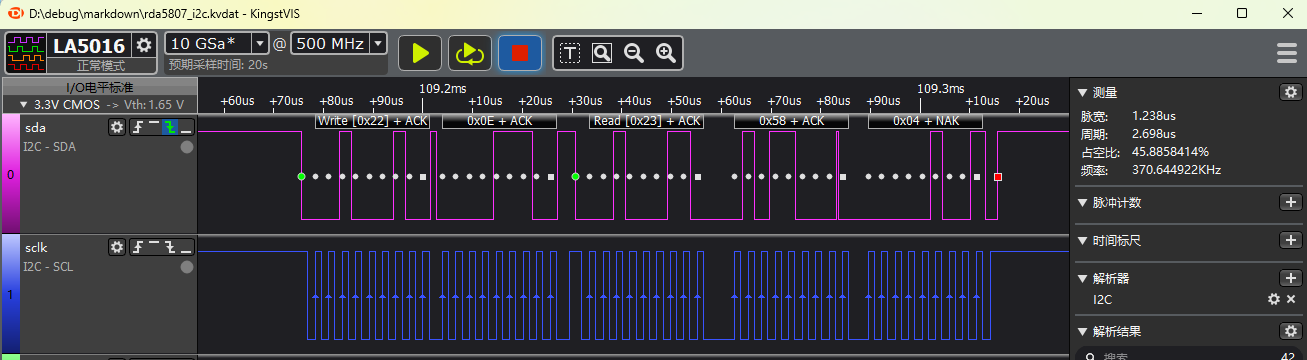The height and width of the screenshot is (360, 1307).
Task: Start repeated loop capture
Action: (469, 53)
